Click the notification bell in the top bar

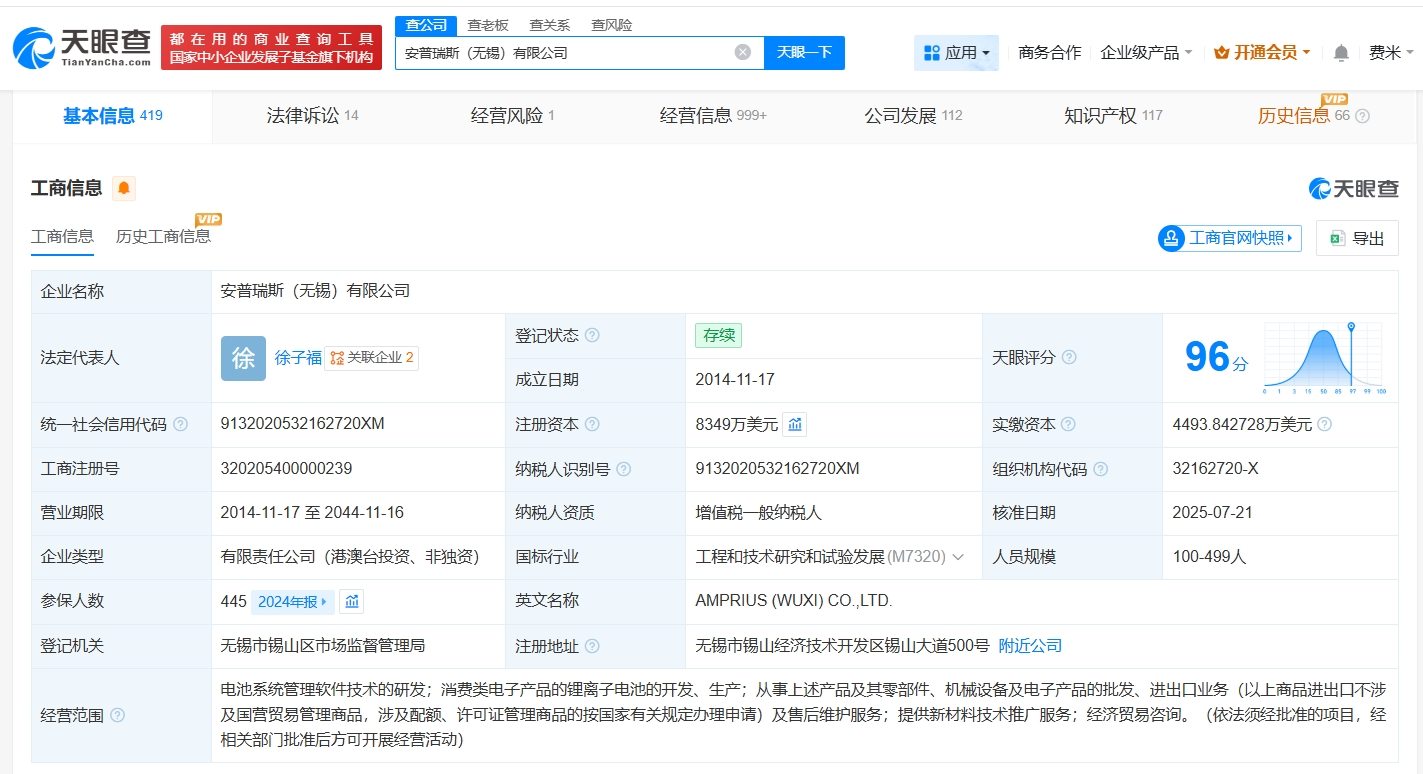pos(1341,53)
